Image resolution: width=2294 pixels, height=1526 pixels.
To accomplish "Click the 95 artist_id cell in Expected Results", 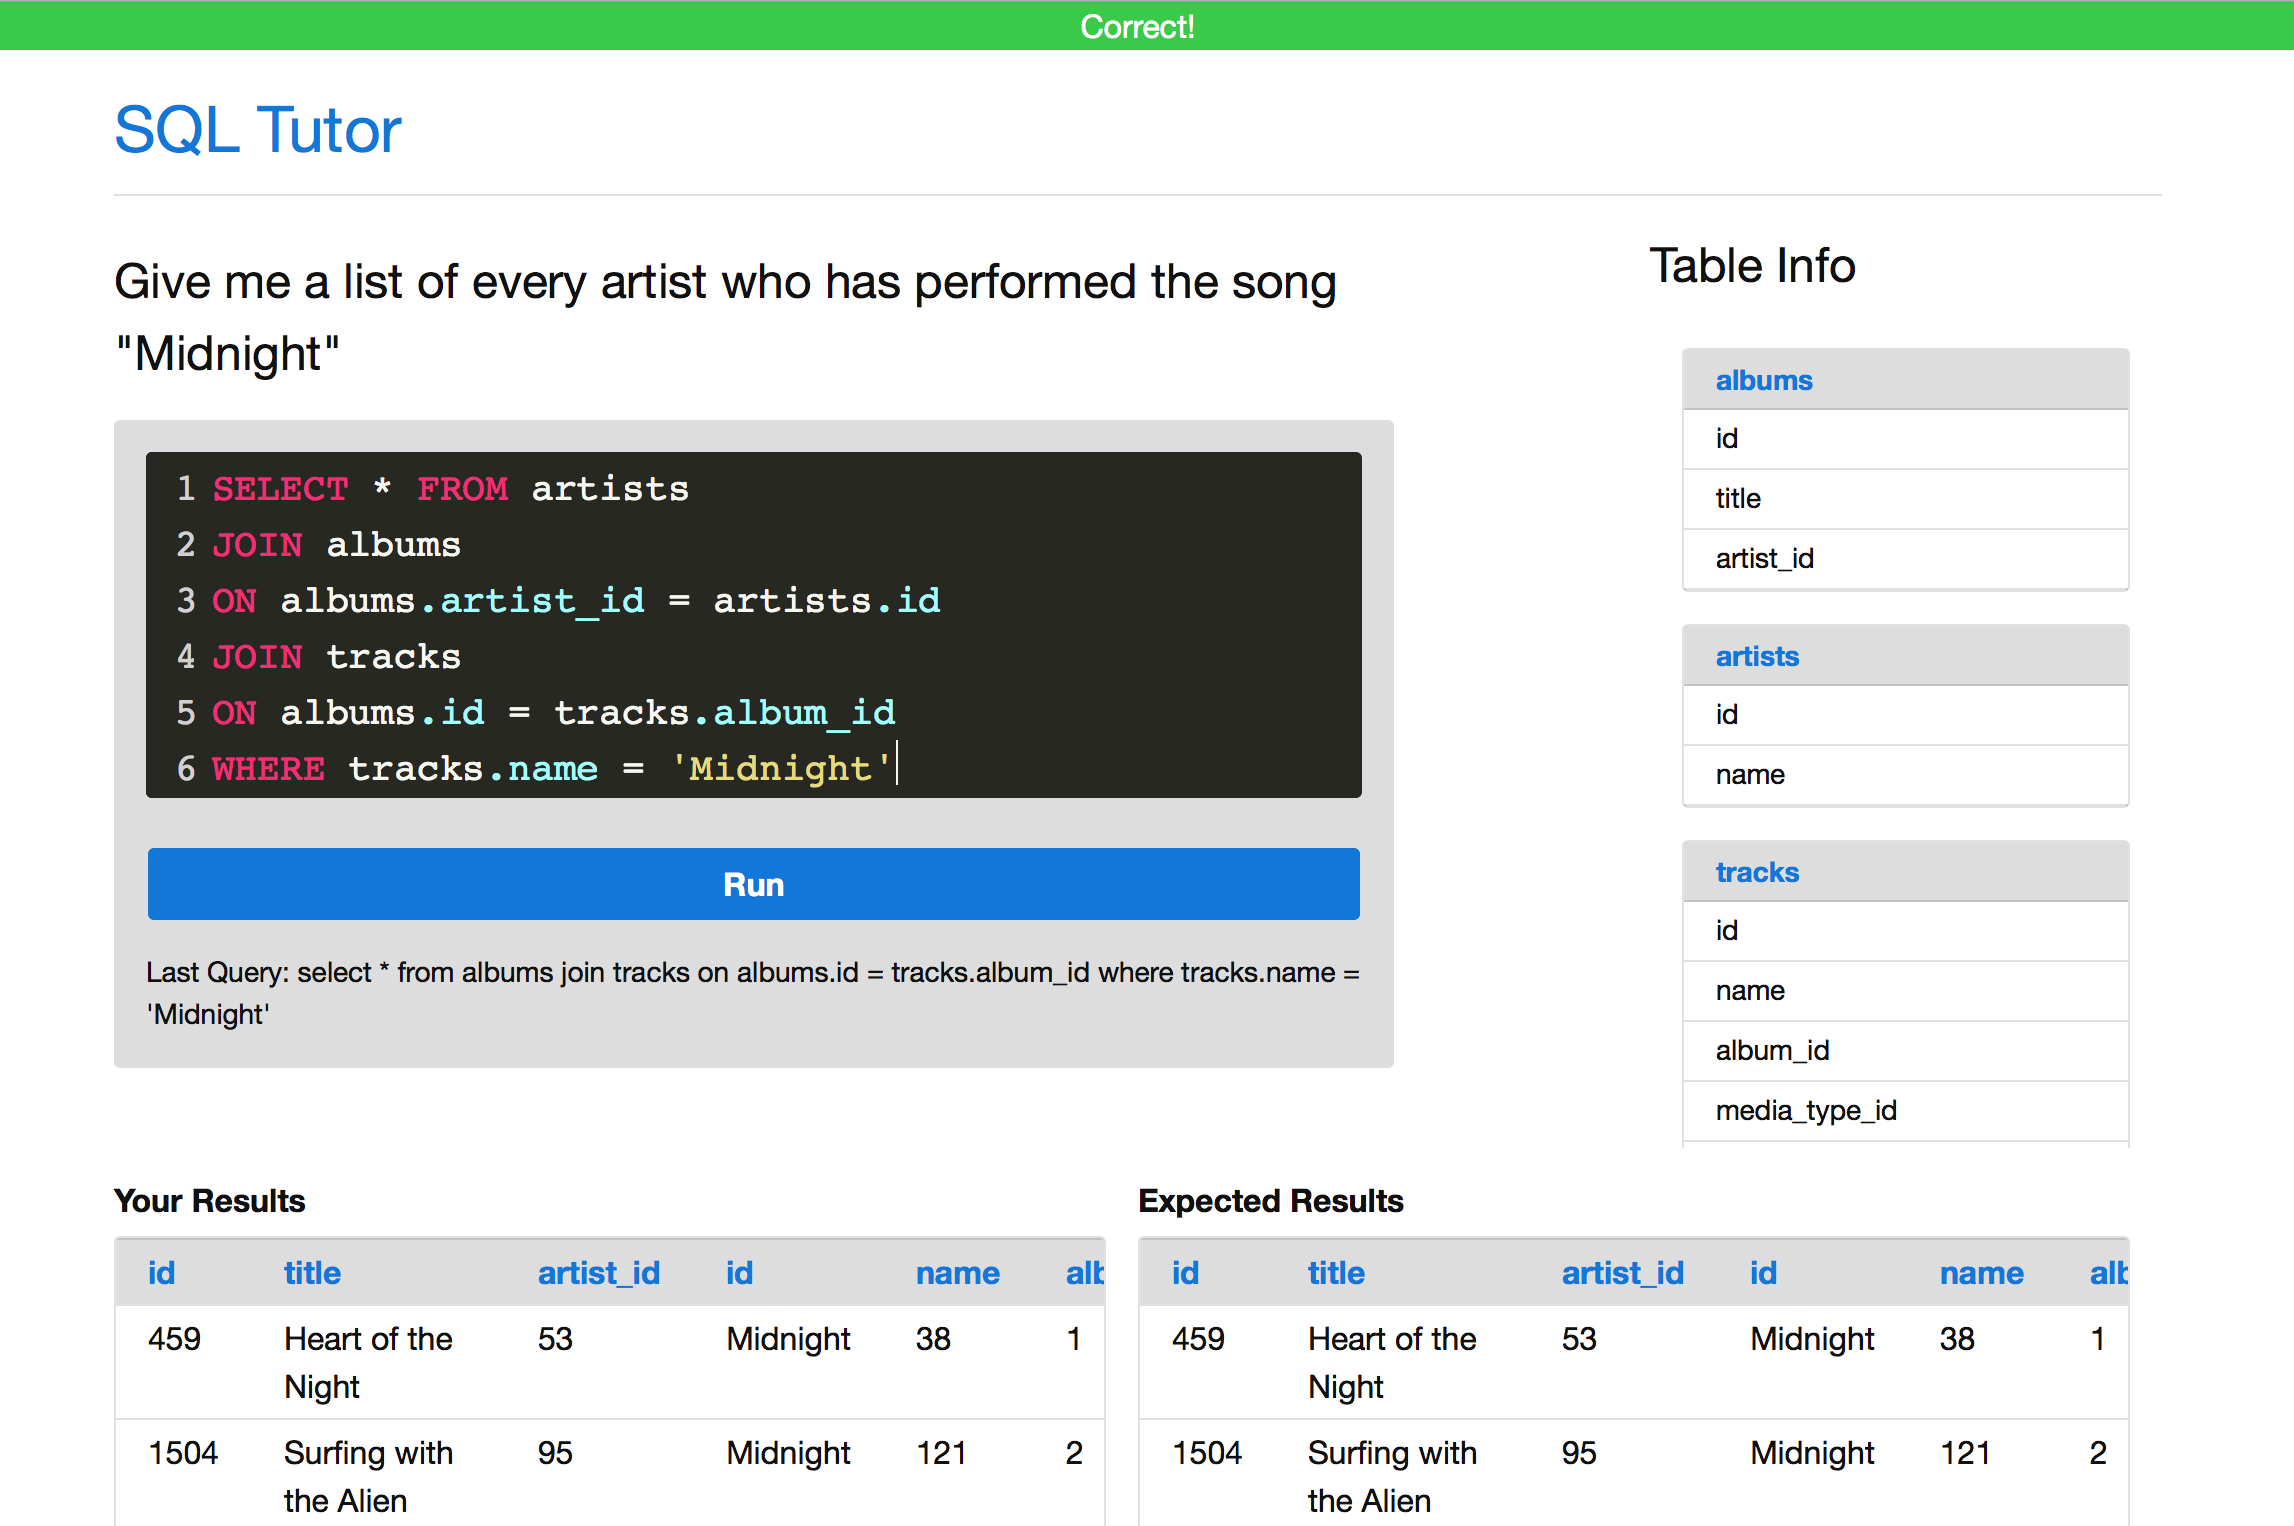I will coord(1579,1453).
